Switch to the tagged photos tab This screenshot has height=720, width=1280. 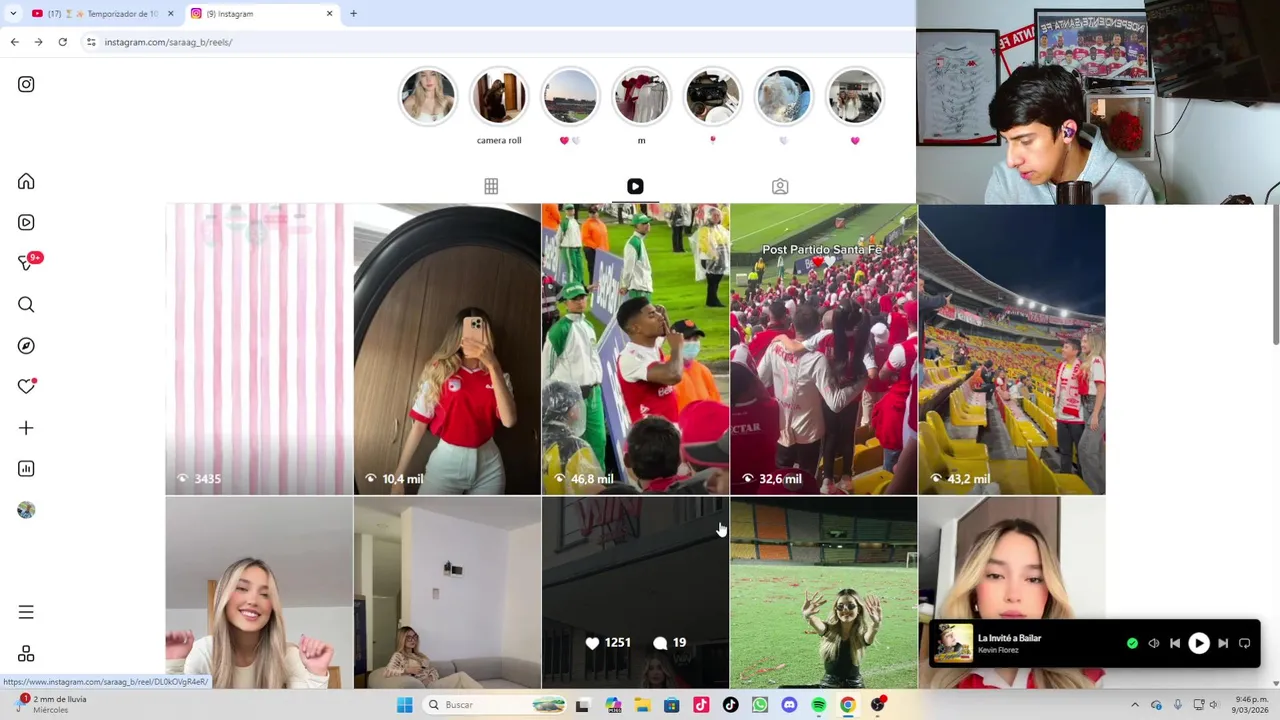click(x=780, y=186)
